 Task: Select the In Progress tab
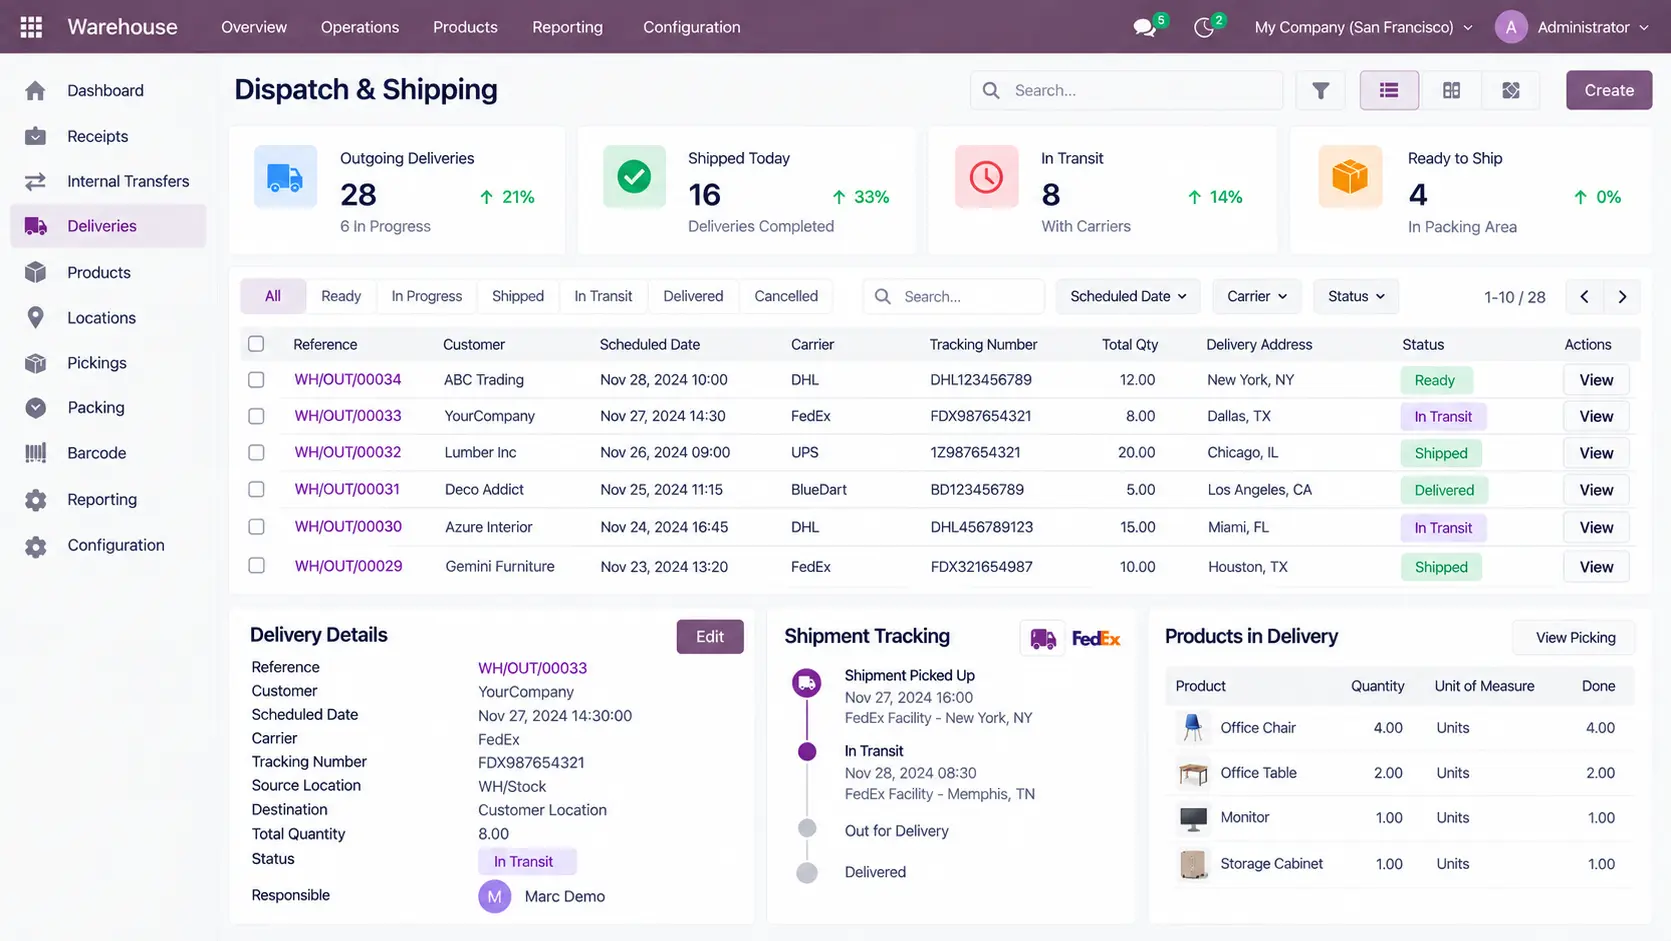[x=427, y=296]
